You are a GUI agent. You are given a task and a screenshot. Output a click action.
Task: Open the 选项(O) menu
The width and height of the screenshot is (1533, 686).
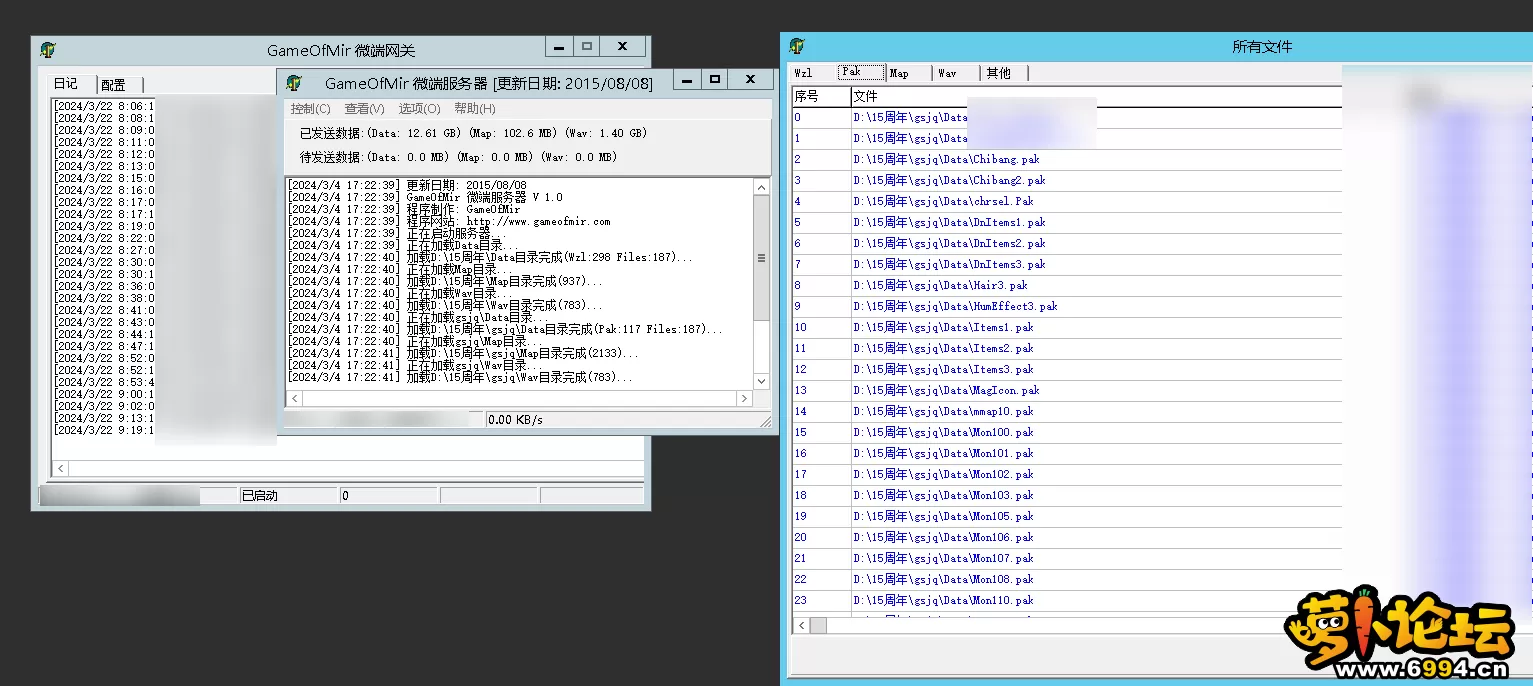click(419, 108)
